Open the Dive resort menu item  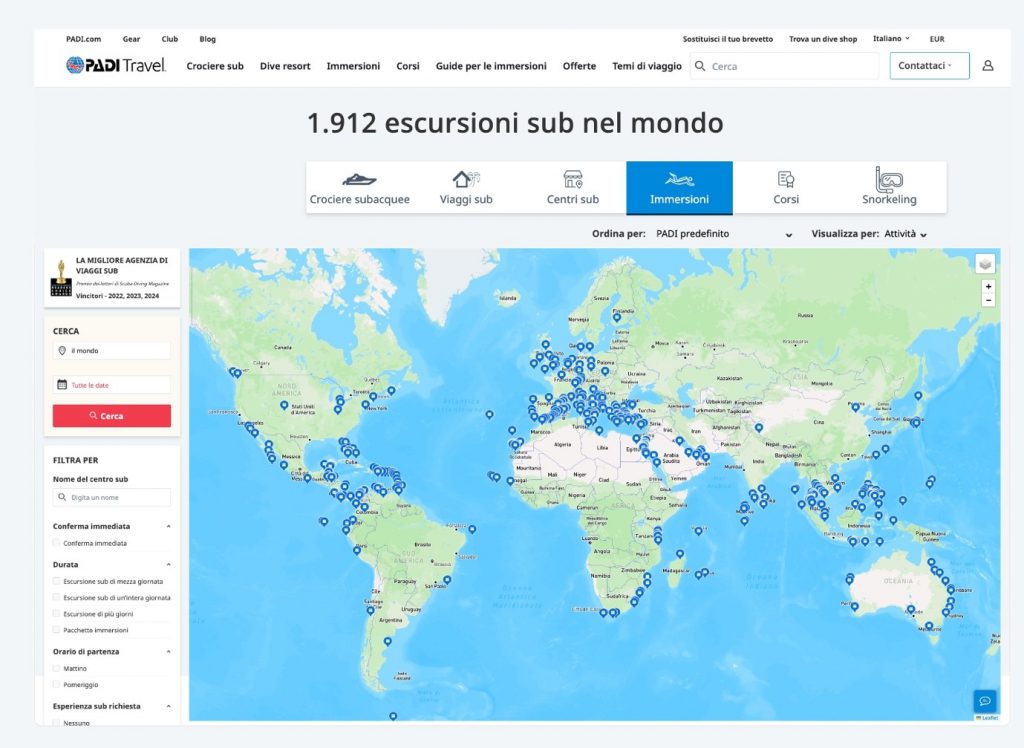point(285,64)
